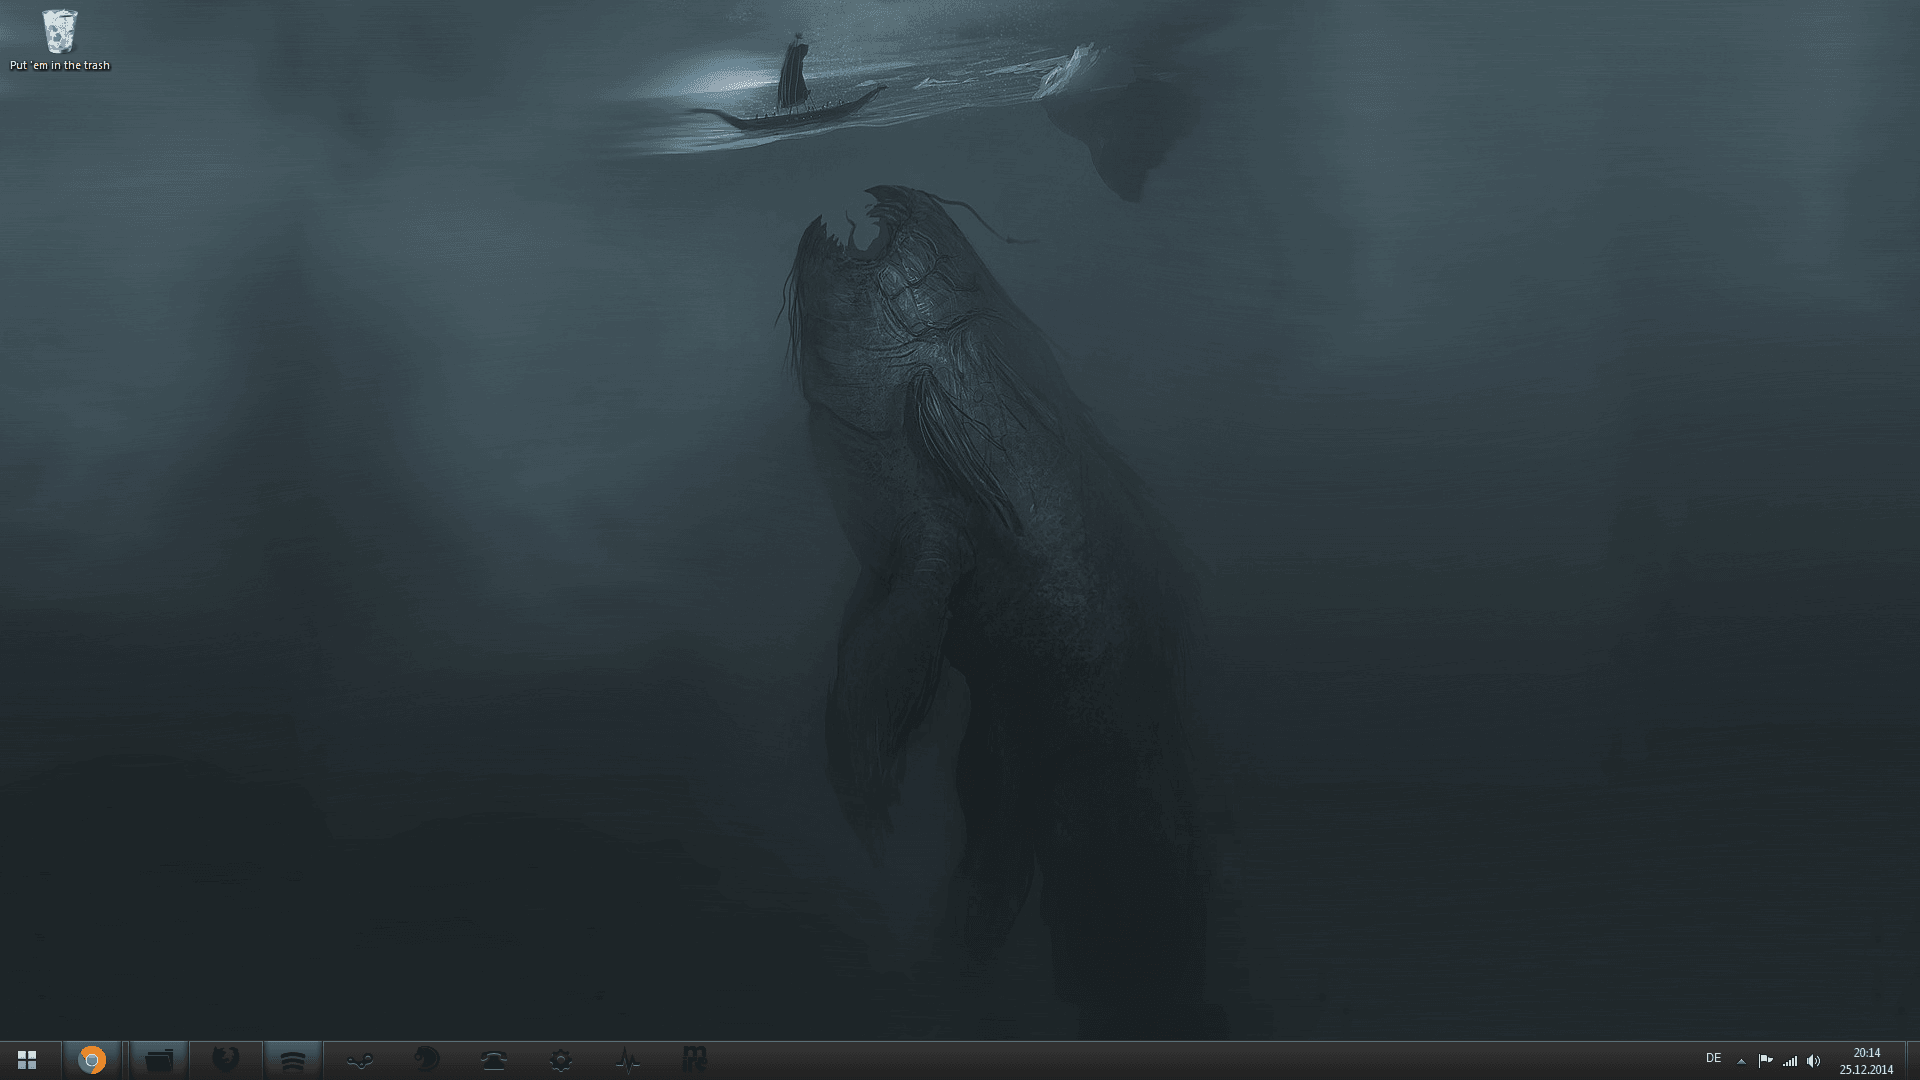Launch Firefox from the taskbar

[x=226, y=1059]
